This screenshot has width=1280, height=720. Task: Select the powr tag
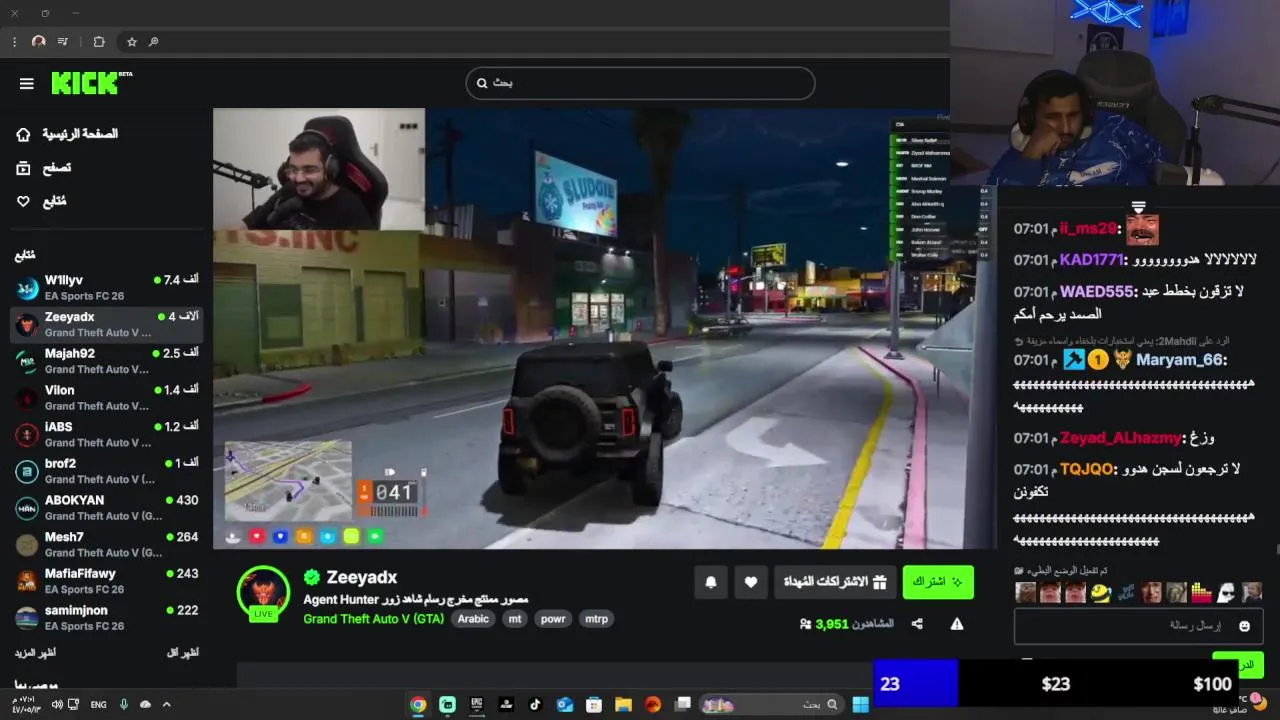pos(553,619)
